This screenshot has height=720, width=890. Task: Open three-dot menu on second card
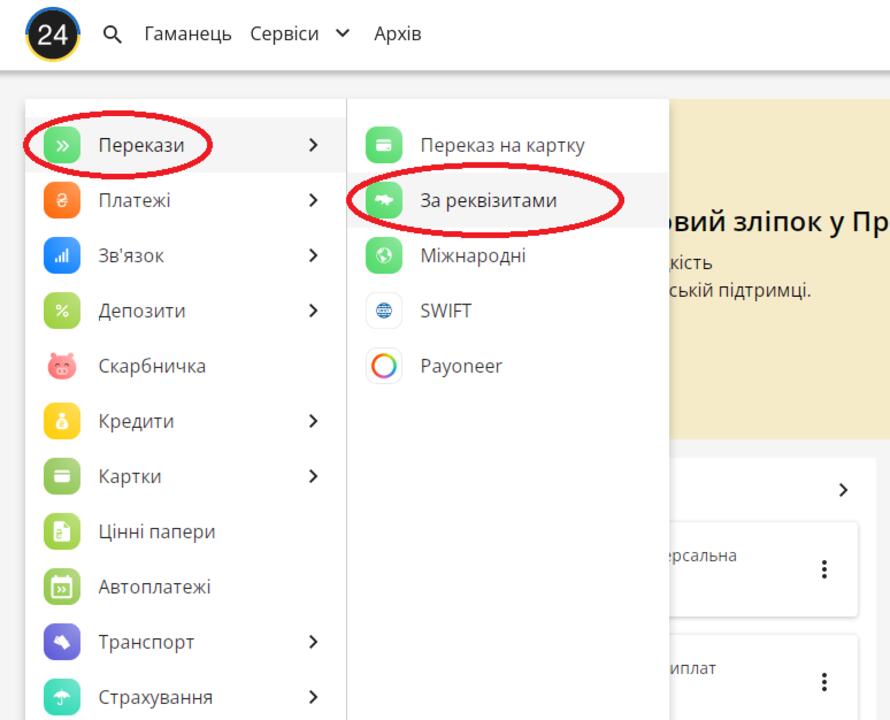coord(824,681)
